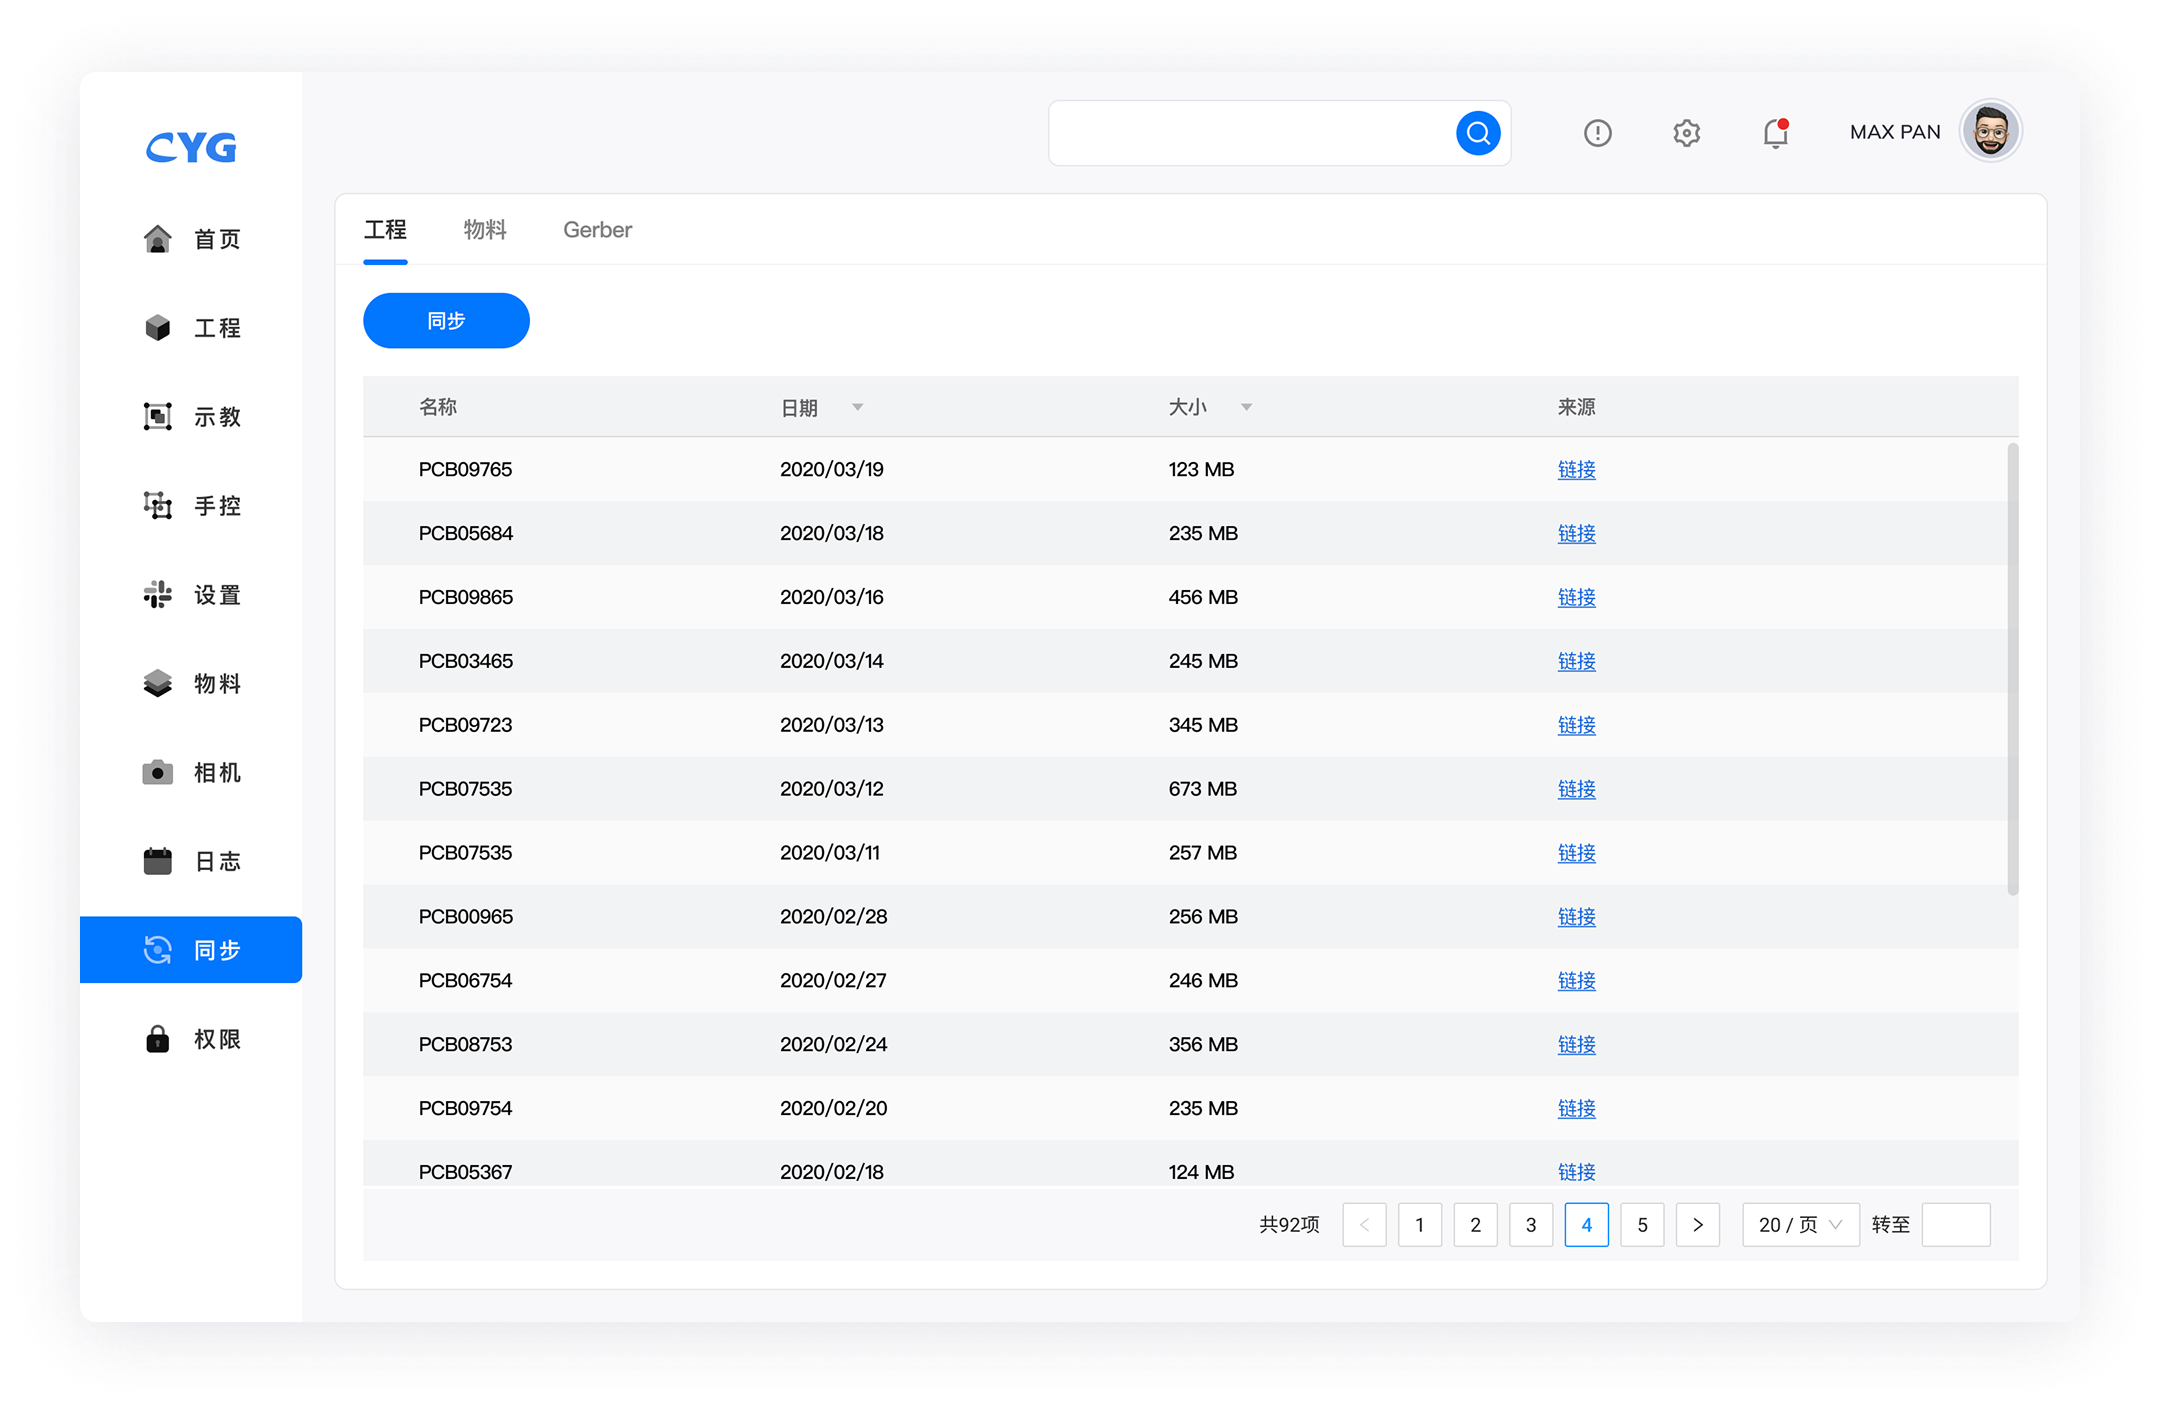Image resolution: width=2160 pixels, height=1410 pixels.
Task: Open the 示教 teaching icon
Action: [x=157, y=417]
